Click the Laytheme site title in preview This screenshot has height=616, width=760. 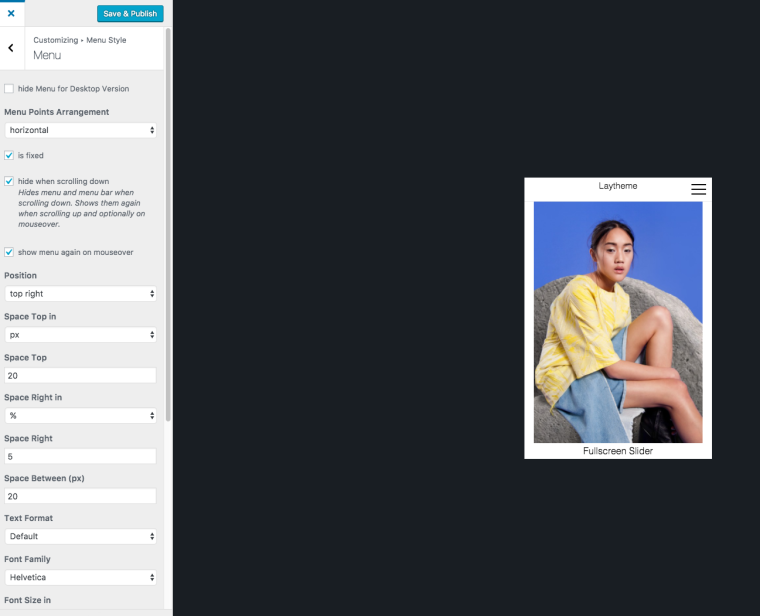pyautogui.click(x=617, y=186)
